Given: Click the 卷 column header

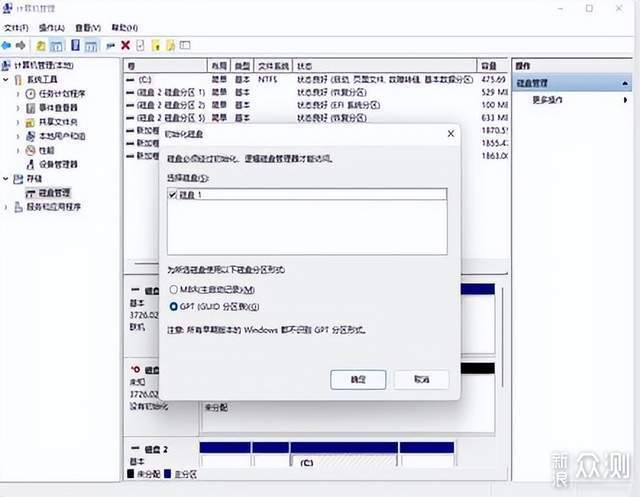Looking at the screenshot, I should (165, 66).
